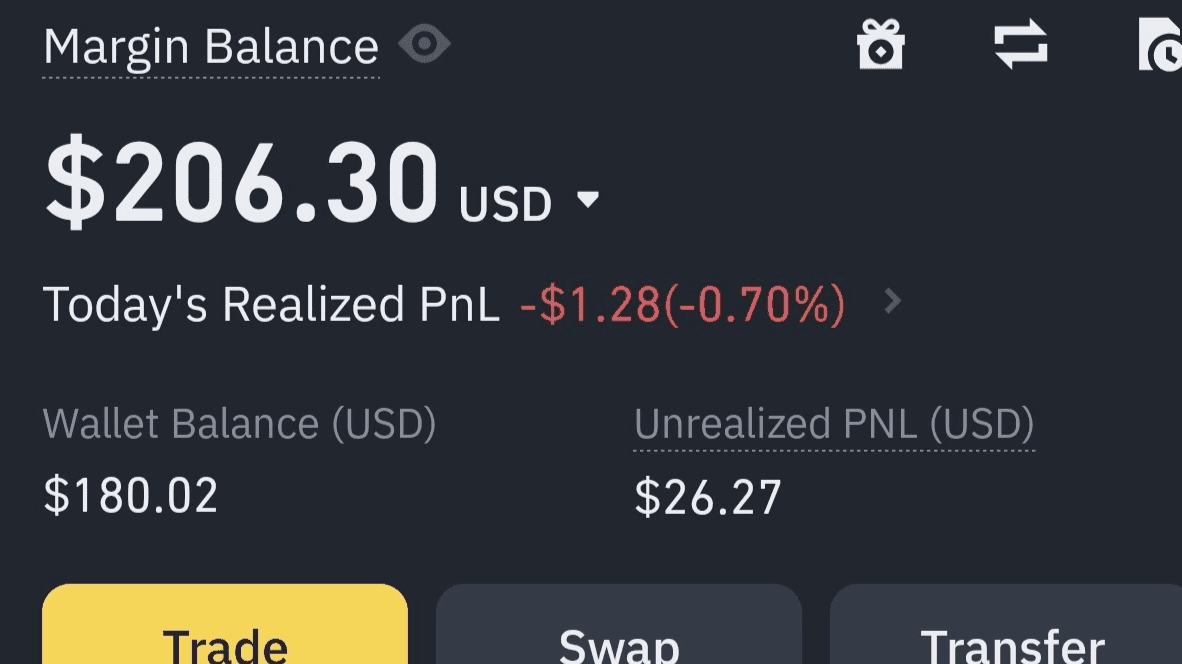Click the red -$1.28 loss amount
The image size is (1182, 664).
coord(589,304)
